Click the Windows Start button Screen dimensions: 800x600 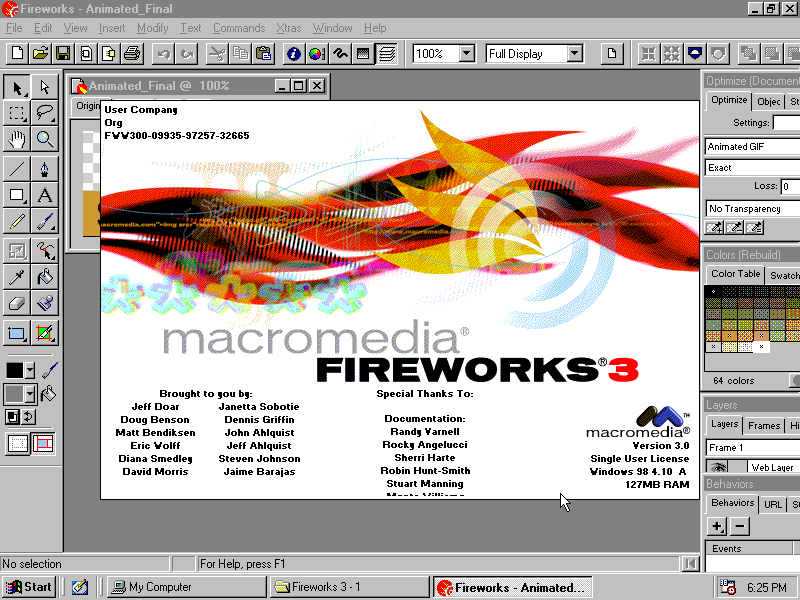coord(29,587)
